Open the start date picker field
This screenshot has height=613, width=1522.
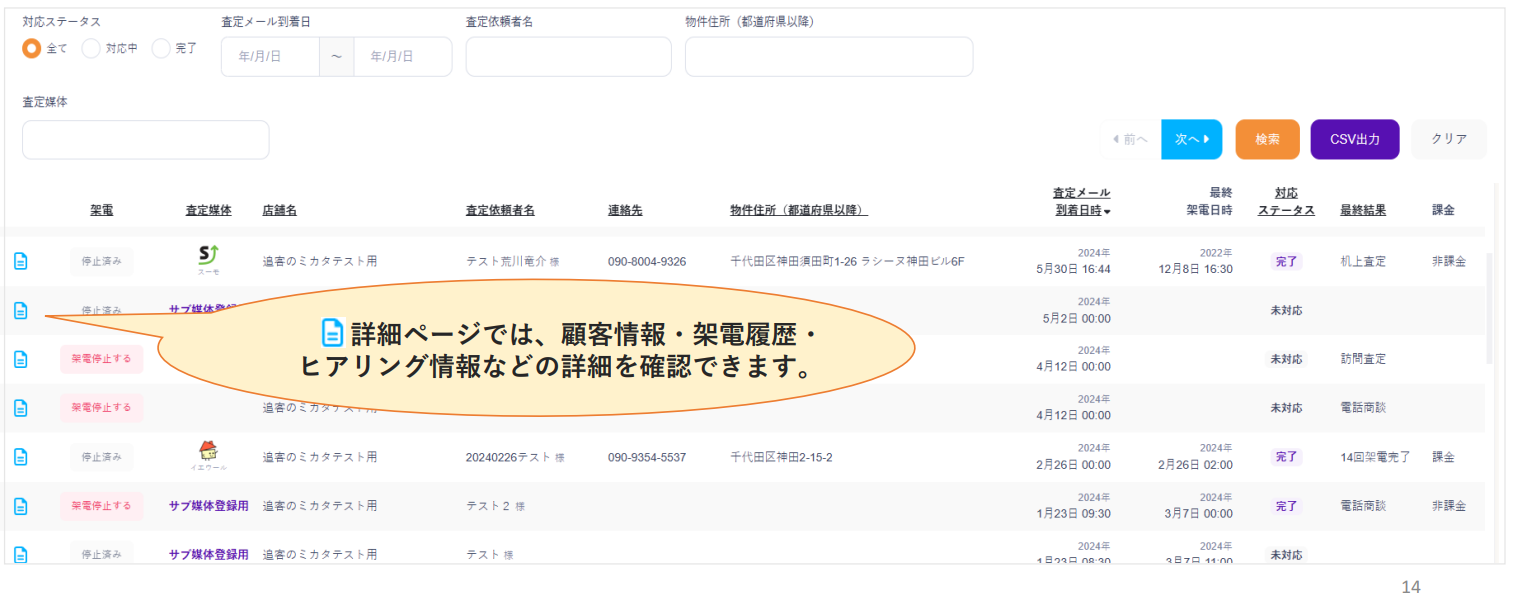click(270, 57)
